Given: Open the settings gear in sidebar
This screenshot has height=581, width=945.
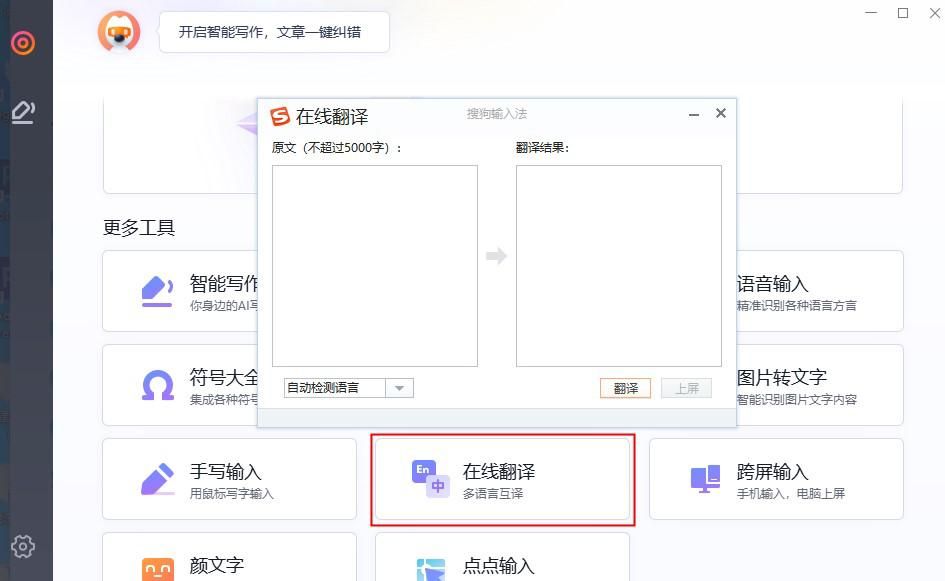Looking at the screenshot, I should click(x=23, y=546).
